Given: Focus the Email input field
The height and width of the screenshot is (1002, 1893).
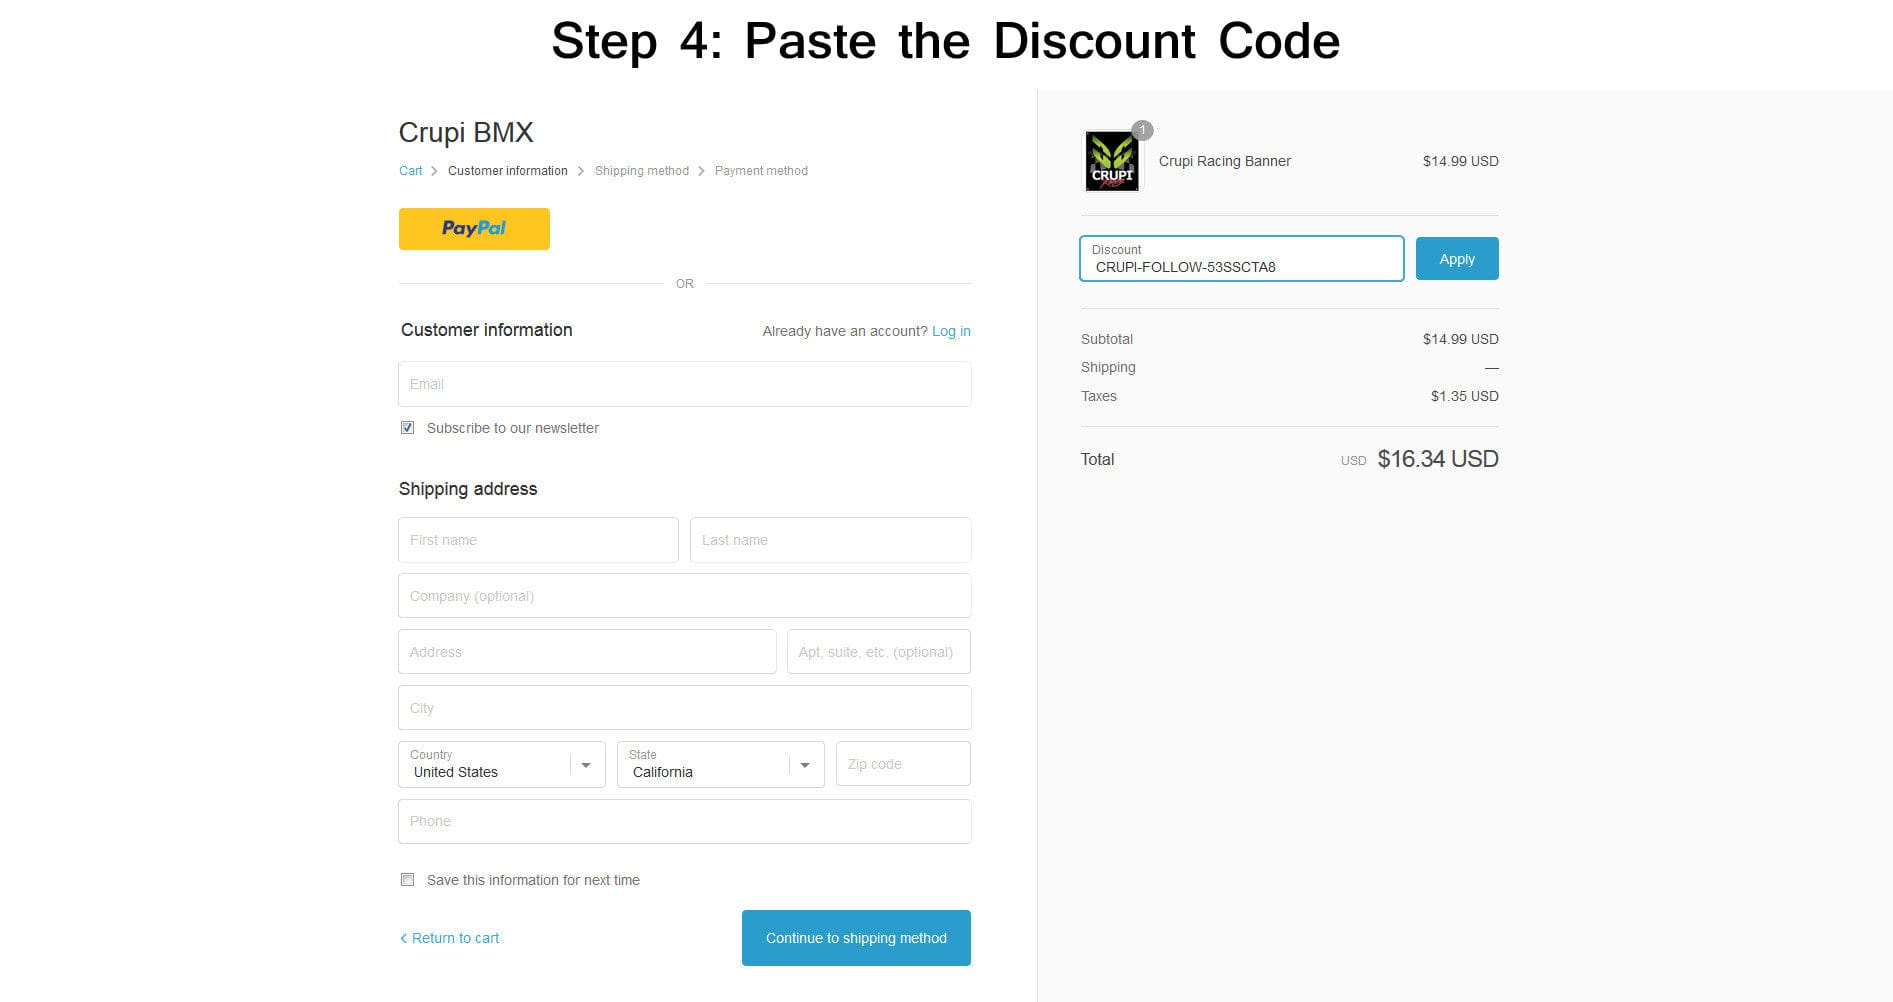Looking at the screenshot, I should (x=684, y=384).
